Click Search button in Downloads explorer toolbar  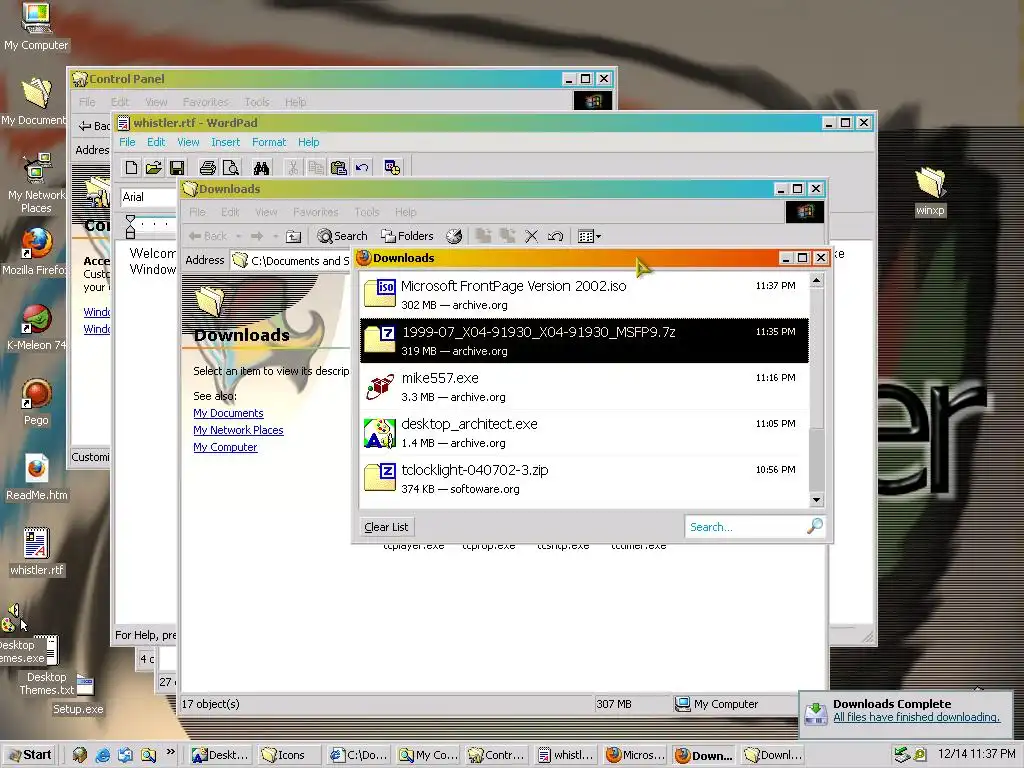coord(342,236)
